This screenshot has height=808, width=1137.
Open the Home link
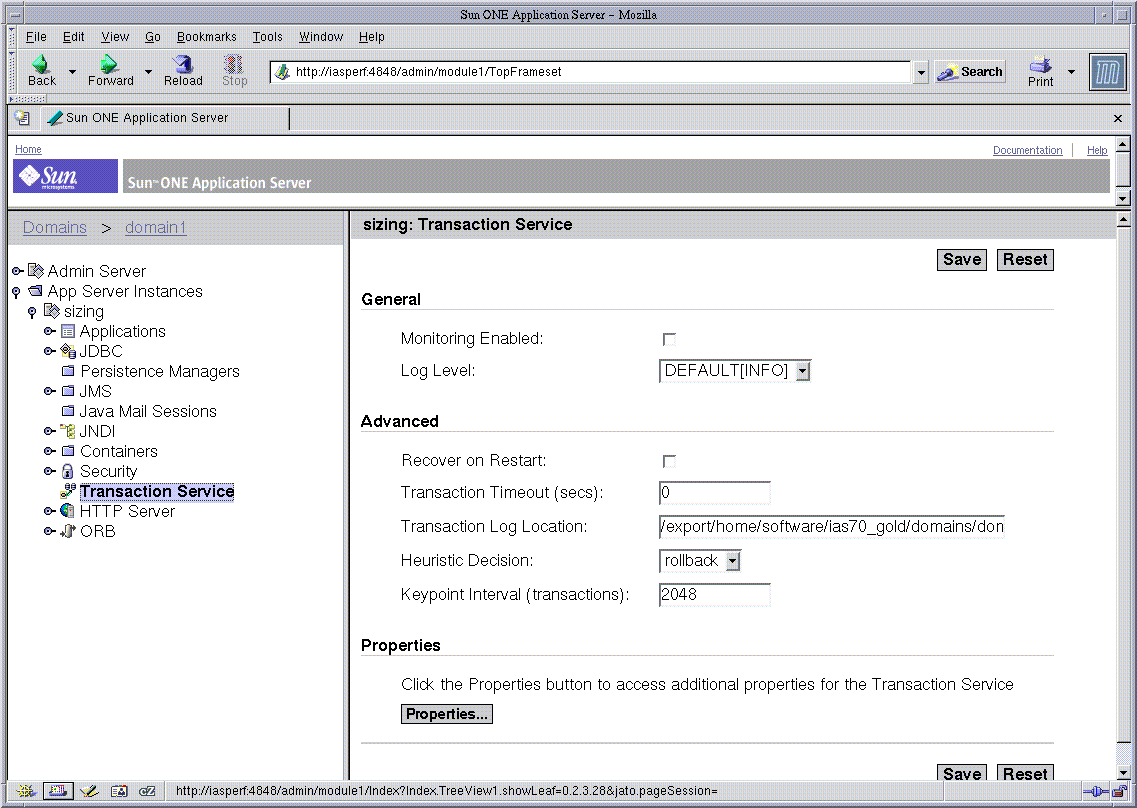tap(28, 149)
